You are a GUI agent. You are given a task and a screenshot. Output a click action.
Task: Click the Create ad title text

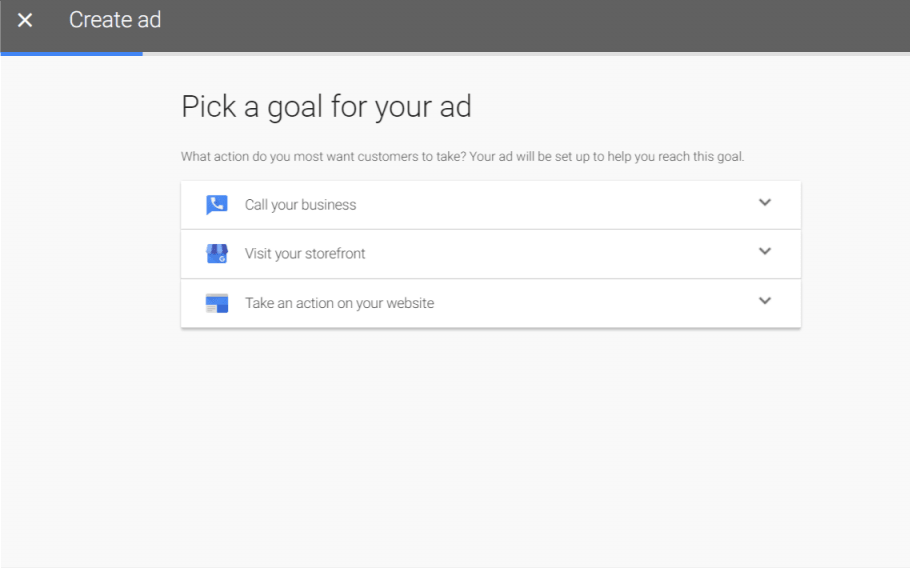(115, 20)
